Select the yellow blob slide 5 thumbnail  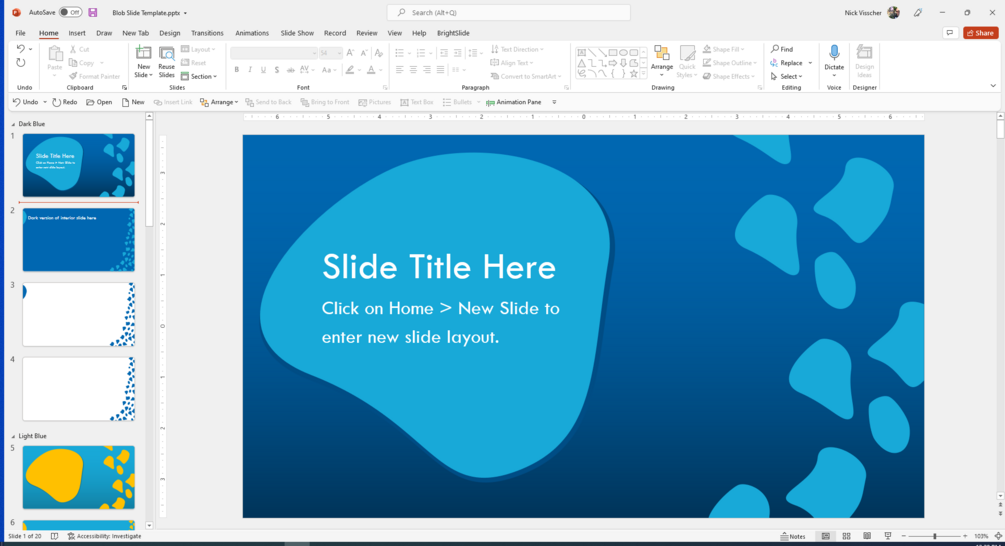point(79,477)
